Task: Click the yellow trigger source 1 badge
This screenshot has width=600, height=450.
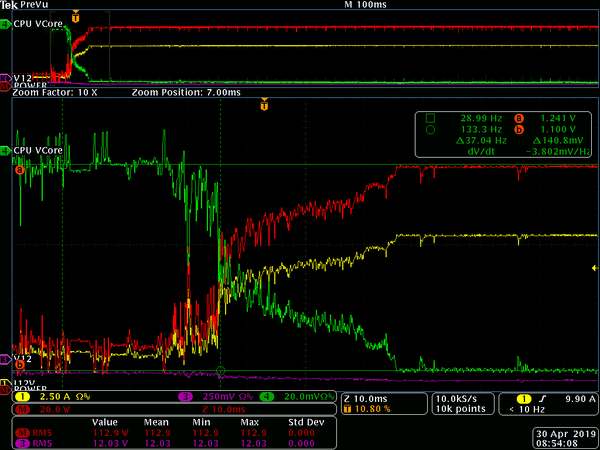Action: point(524,399)
